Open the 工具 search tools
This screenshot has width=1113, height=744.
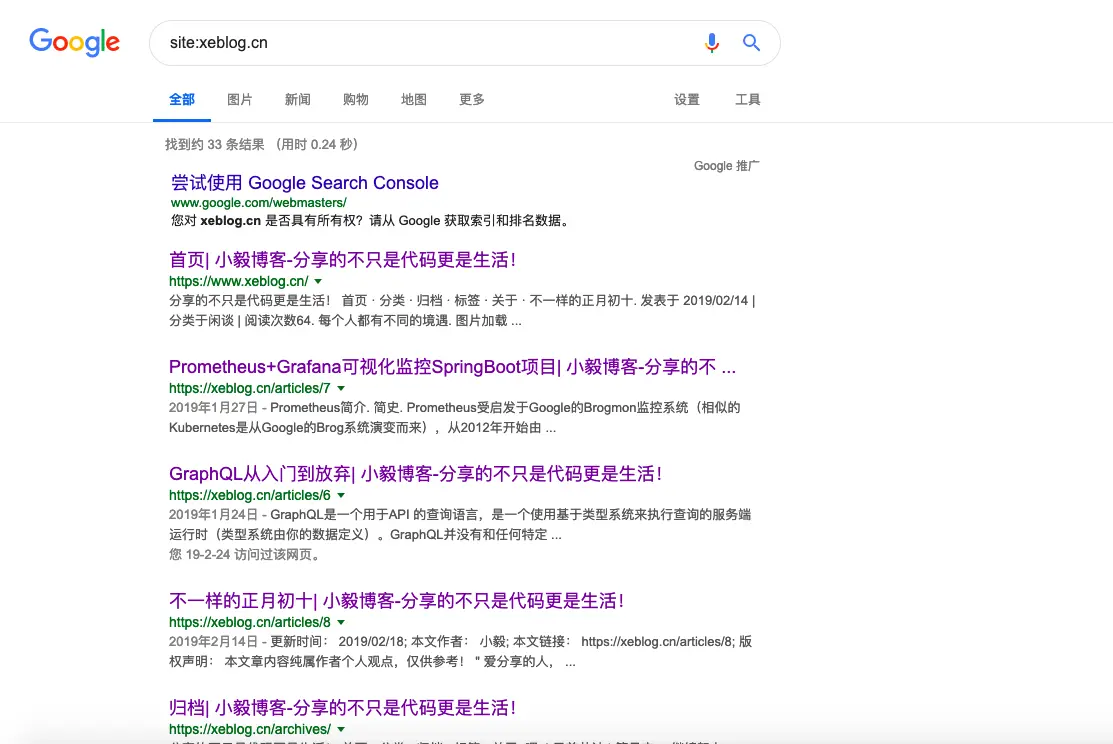point(747,99)
